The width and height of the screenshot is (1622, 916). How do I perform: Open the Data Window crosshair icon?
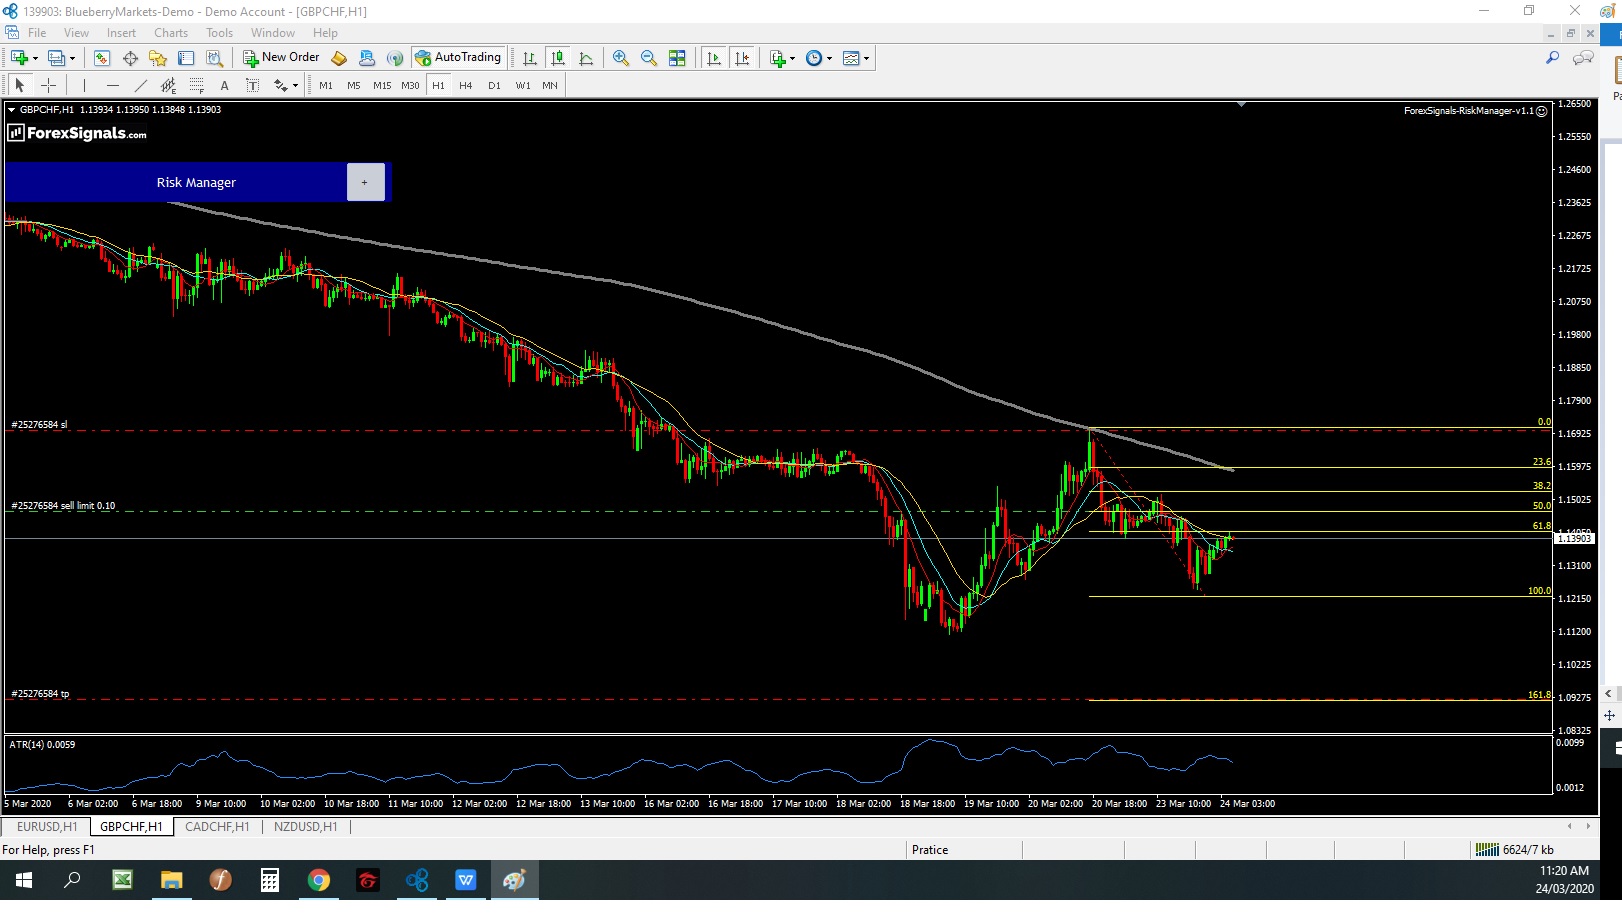tap(130, 58)
